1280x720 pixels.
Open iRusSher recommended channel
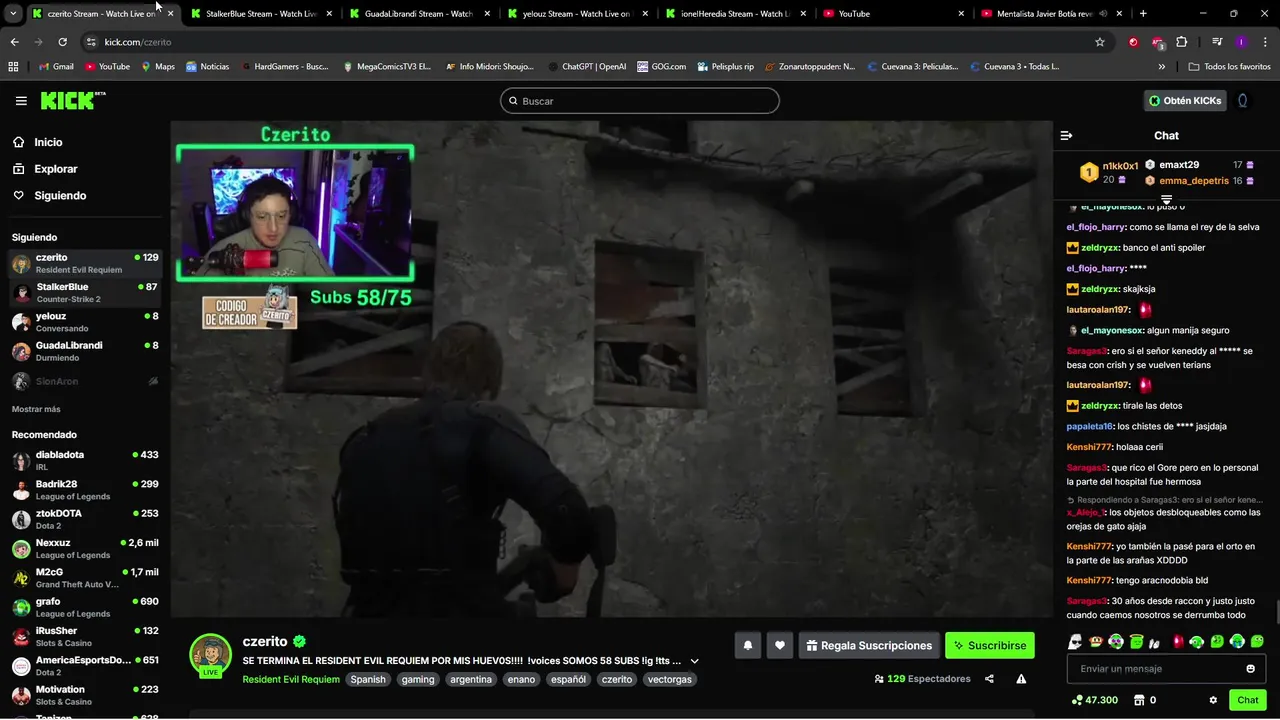pyautogui.click(x=85, y=637)
